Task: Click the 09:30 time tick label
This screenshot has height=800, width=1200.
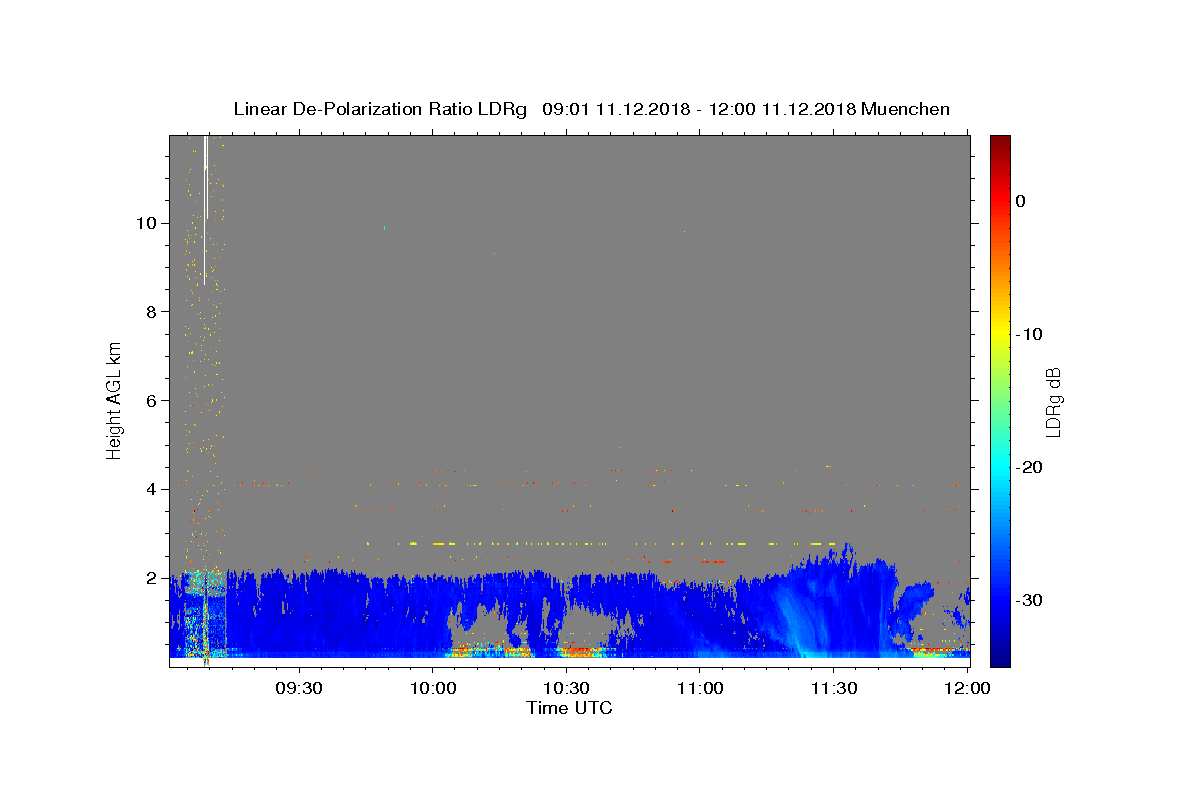Action: [299, 689]
